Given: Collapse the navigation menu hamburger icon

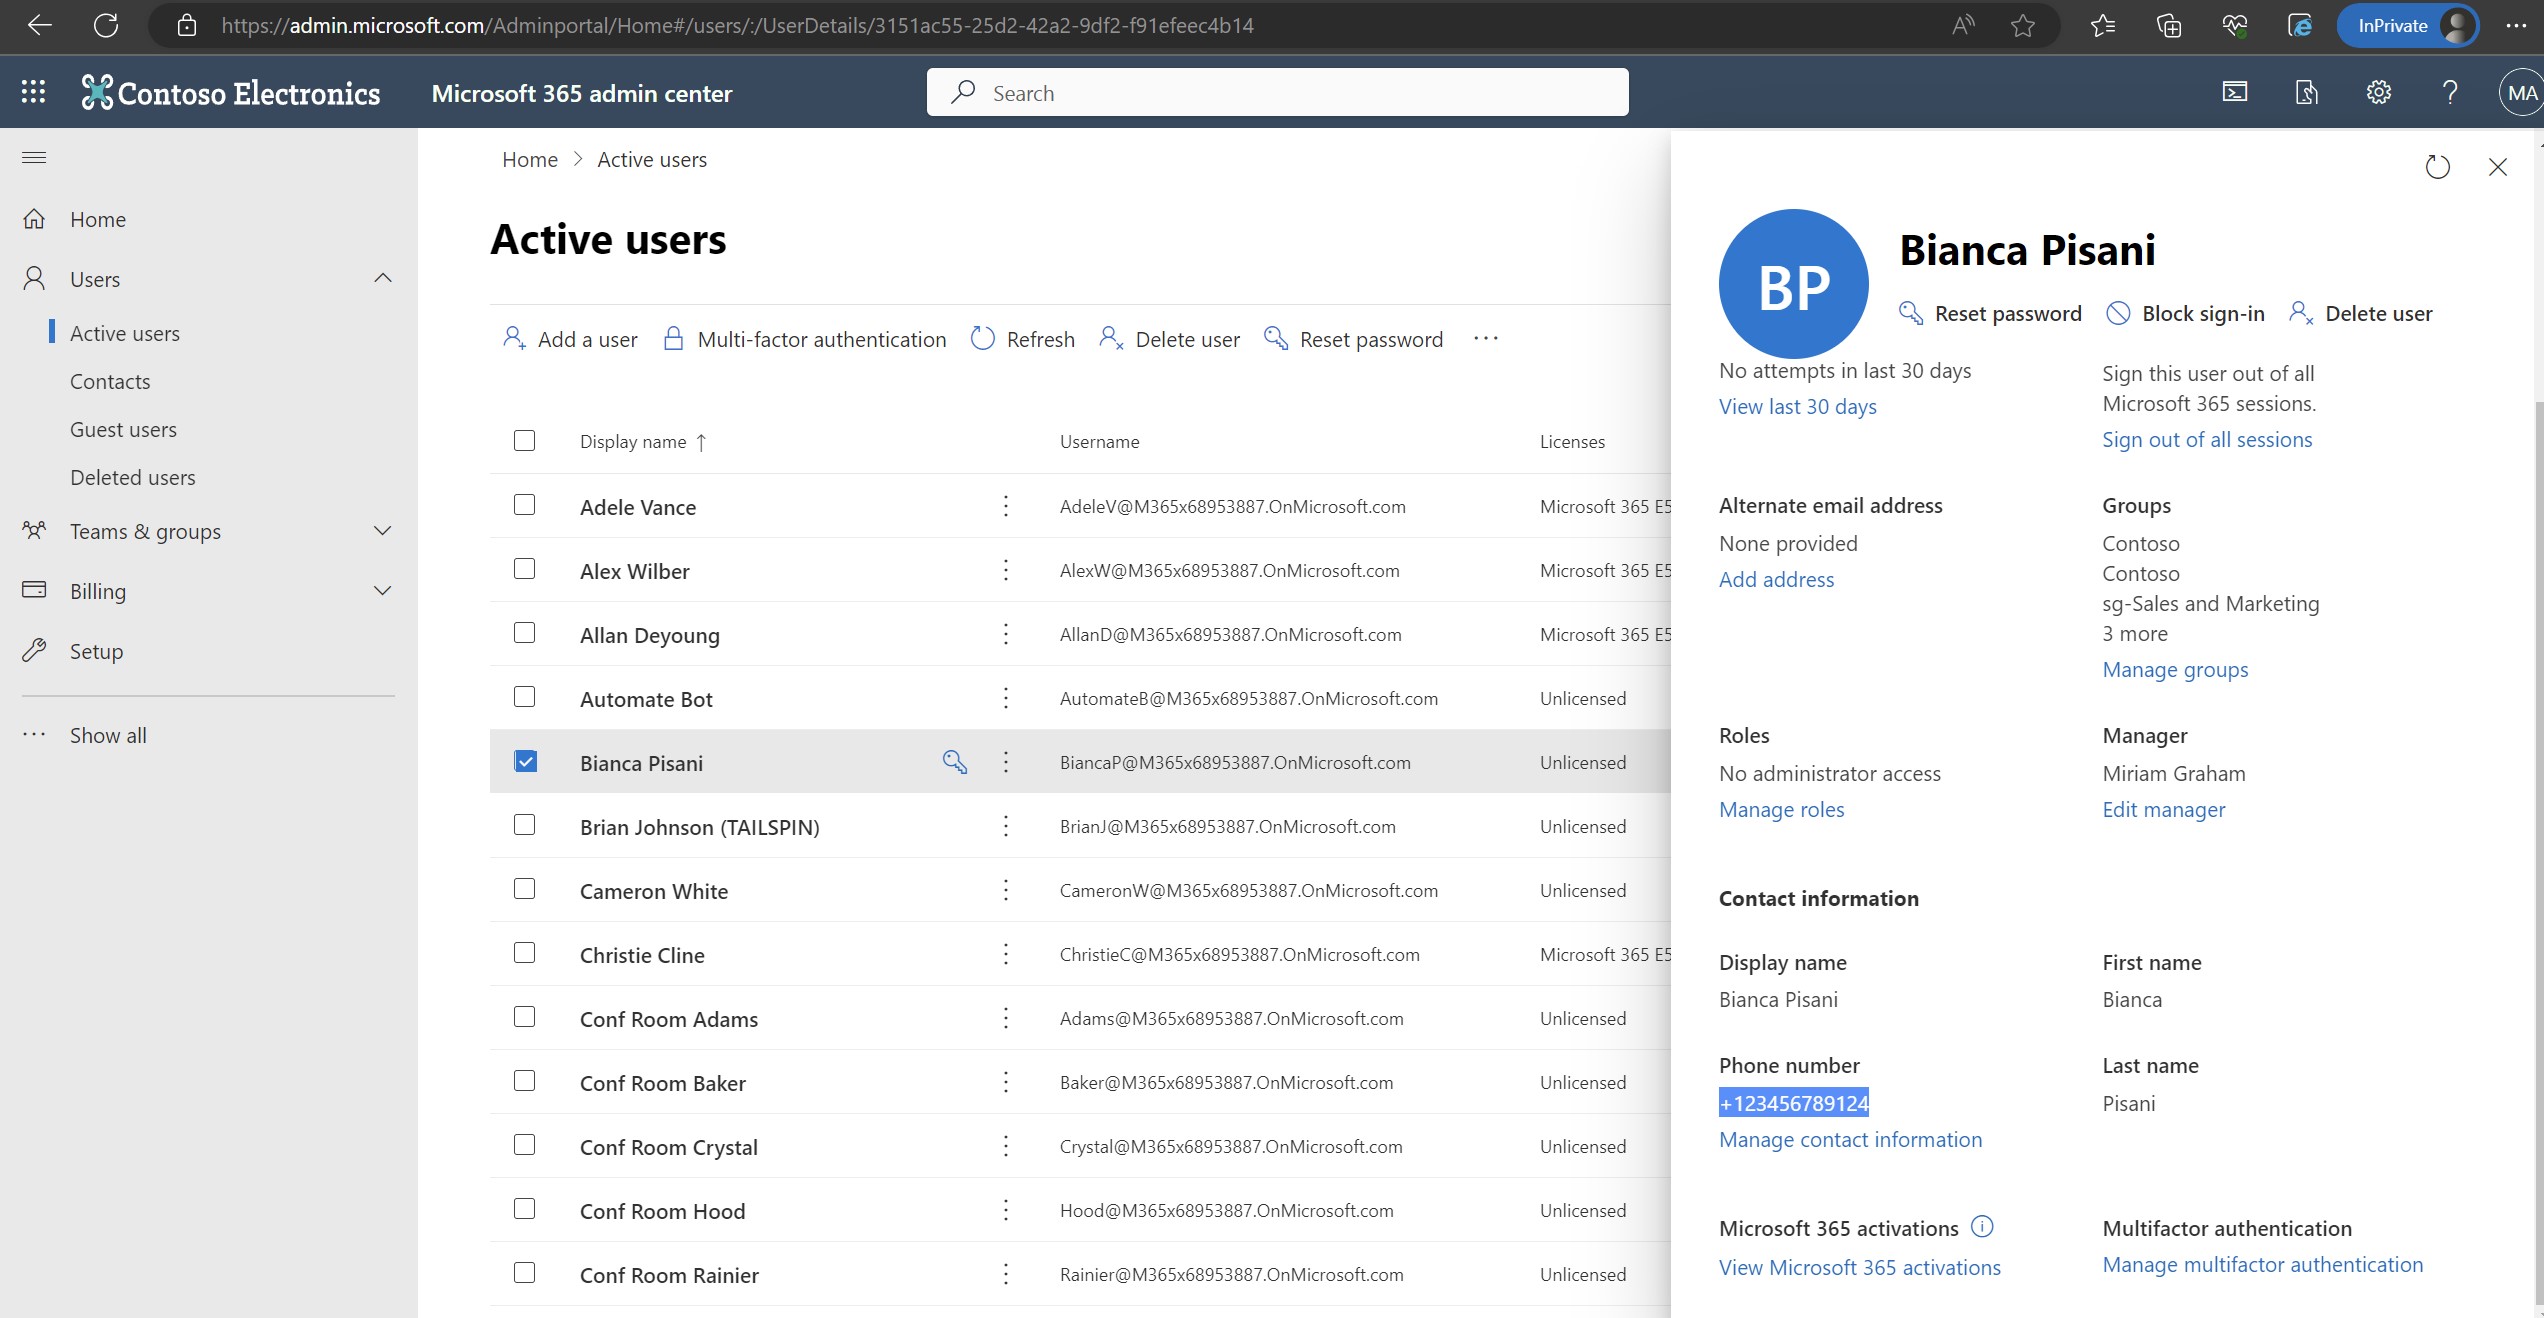Looking at the screenshot, I should tap(34, 157).
